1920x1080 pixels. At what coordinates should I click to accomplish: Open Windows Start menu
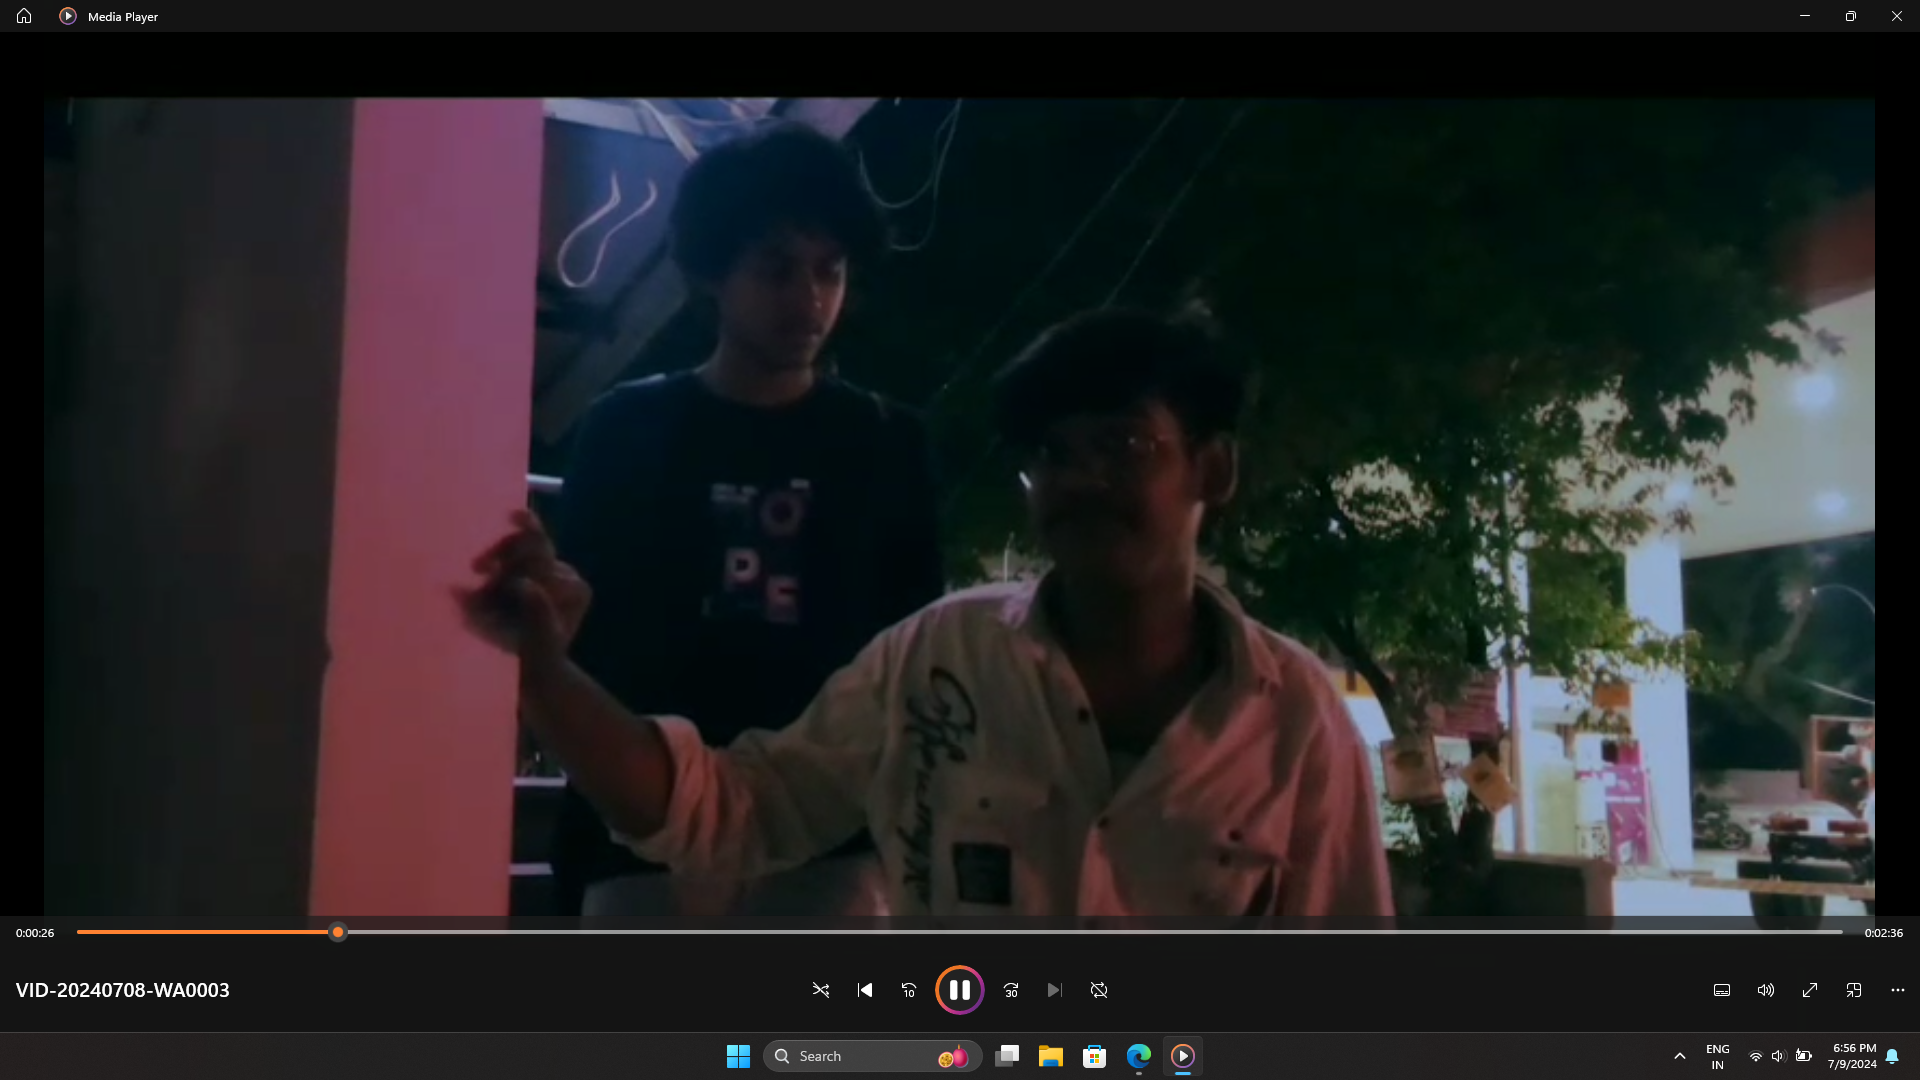coord(738,1056)
